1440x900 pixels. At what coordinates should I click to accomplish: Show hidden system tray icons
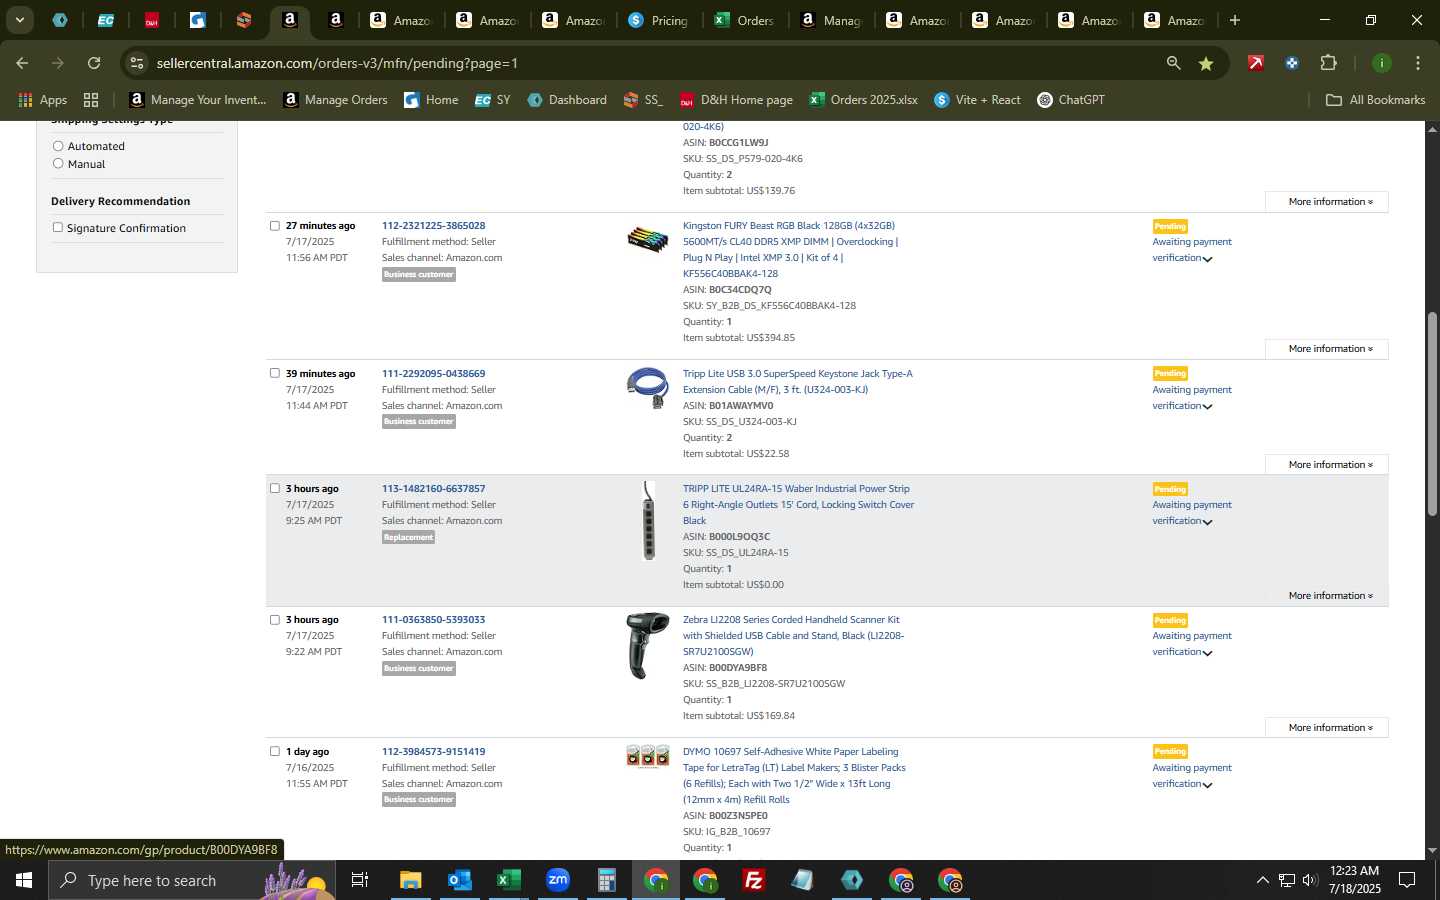point(1262,880)
